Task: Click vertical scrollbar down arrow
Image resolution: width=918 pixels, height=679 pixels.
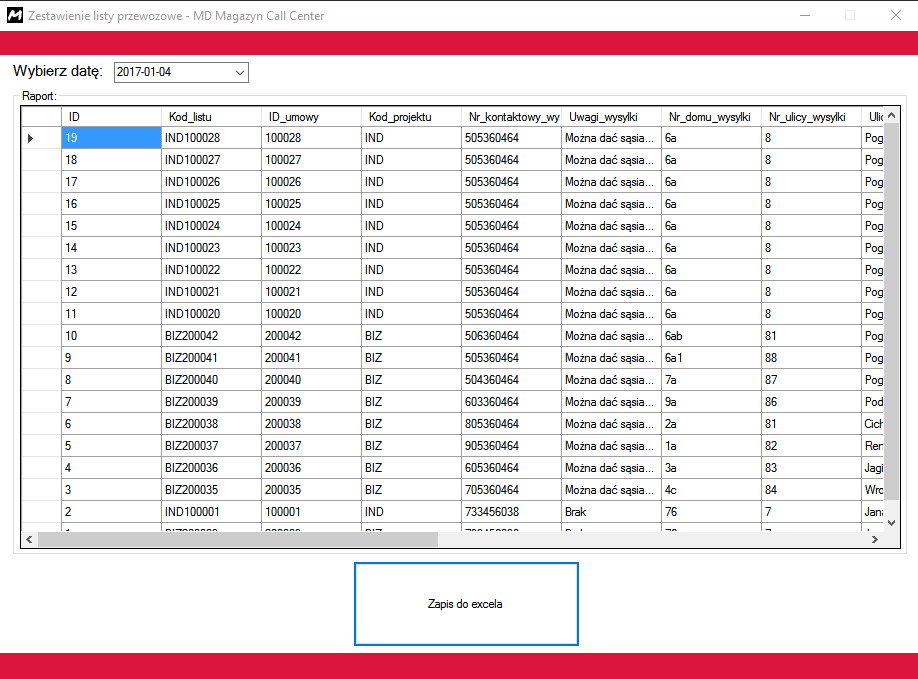Action: coord(891,523)
